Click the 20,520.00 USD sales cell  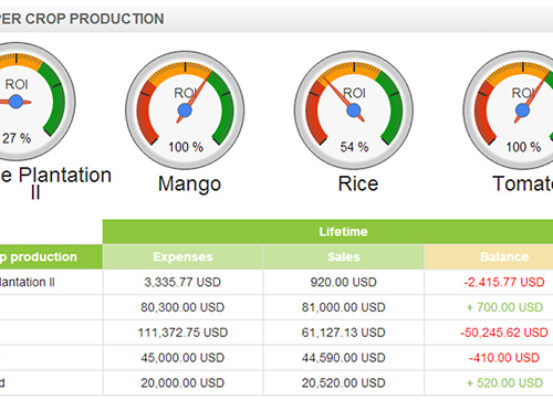point(344,383)
